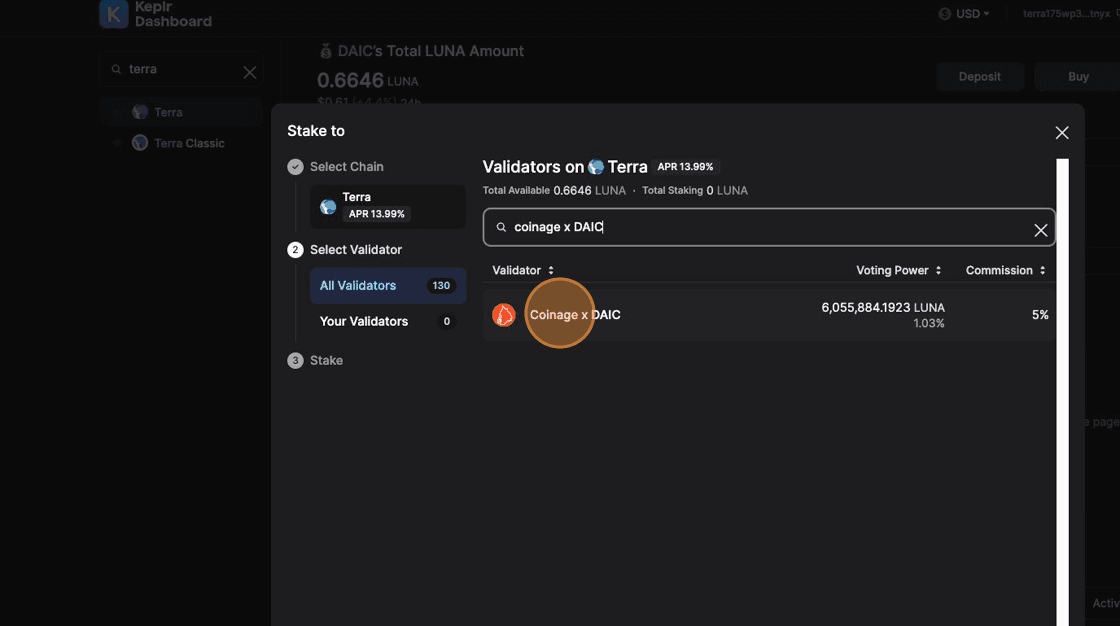Image resolution: width=1120 pixels, height=626 pixels.
Task: Select the Coinage x DAIC validator
Action: [x=575, y=315]
